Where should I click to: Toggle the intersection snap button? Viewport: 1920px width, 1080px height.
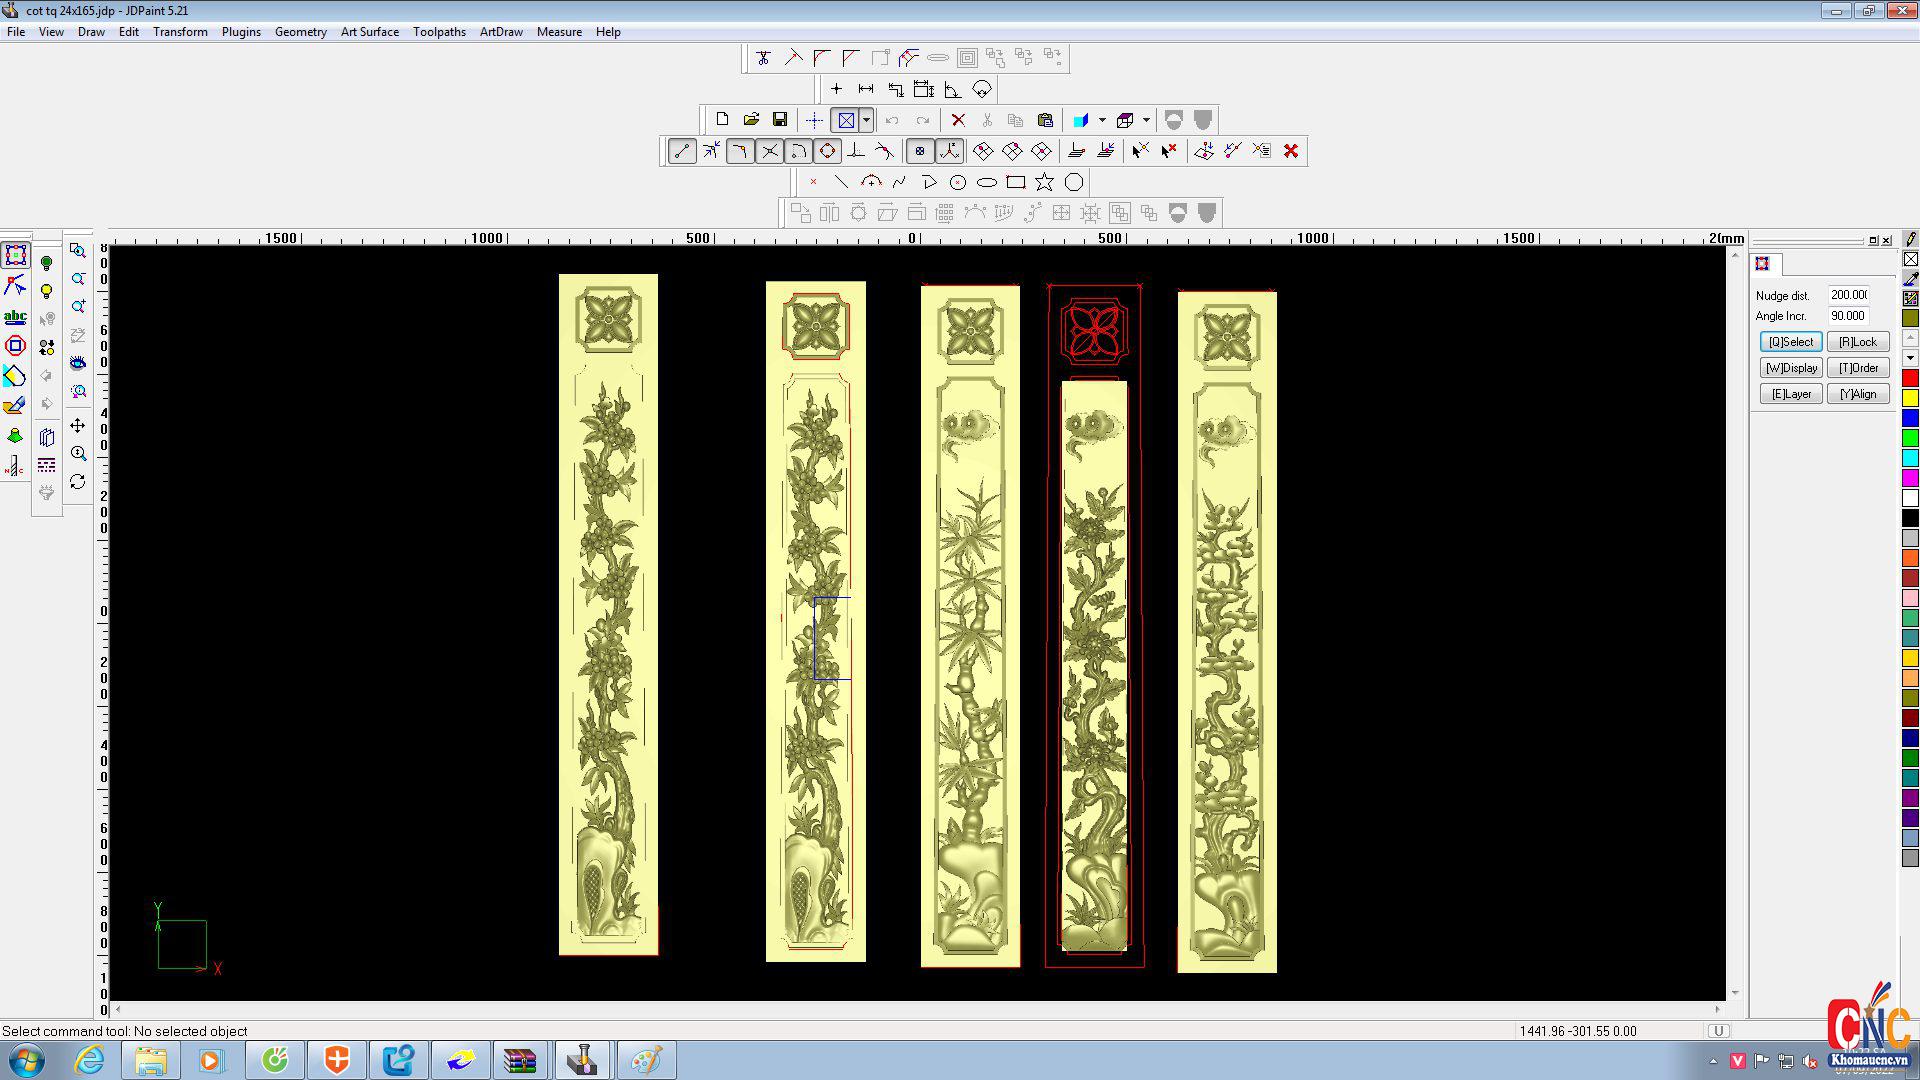click(769, 151)
